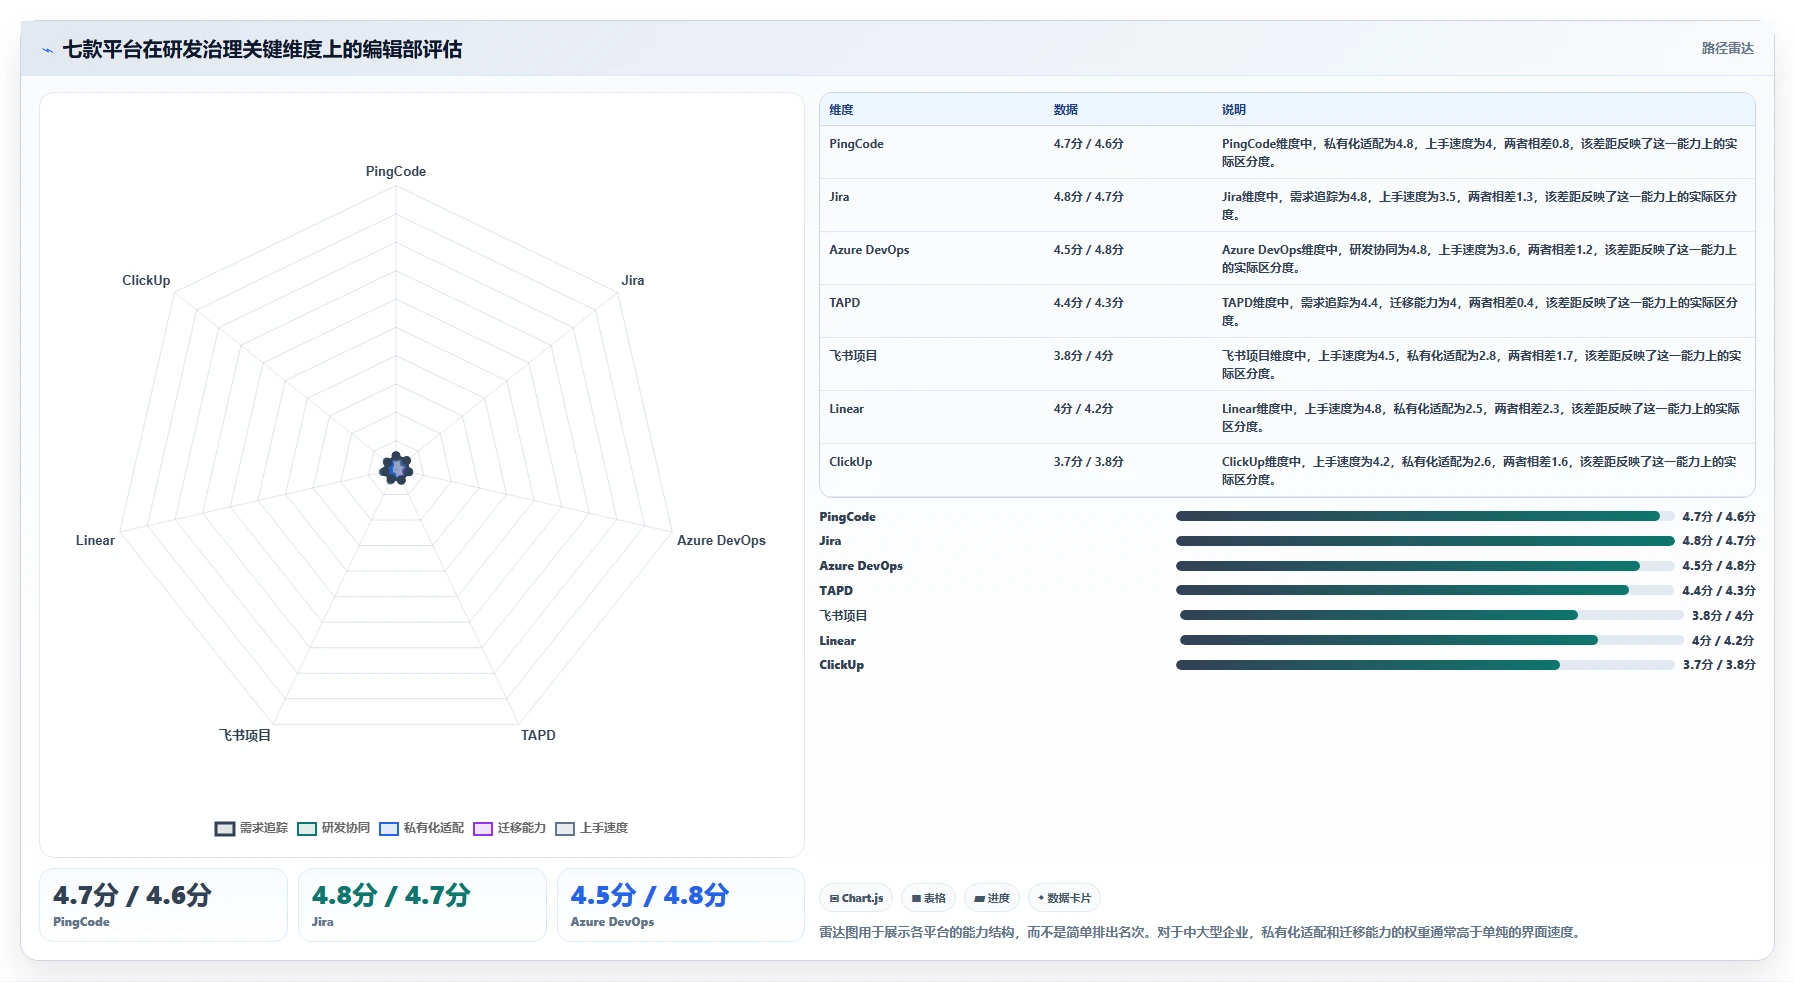This screenshot has width=1795, height=982.
Task: Click the 4分 / 4.2分 table cell
Action: pos(1083,409)
